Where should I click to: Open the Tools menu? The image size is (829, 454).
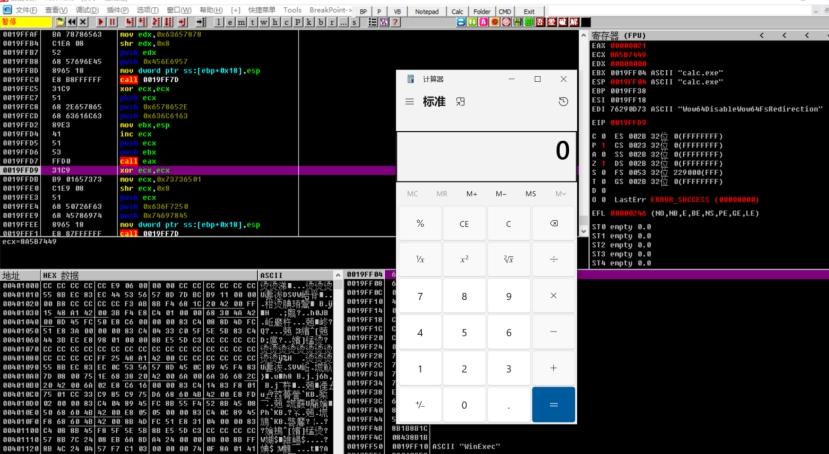(292, 10)
